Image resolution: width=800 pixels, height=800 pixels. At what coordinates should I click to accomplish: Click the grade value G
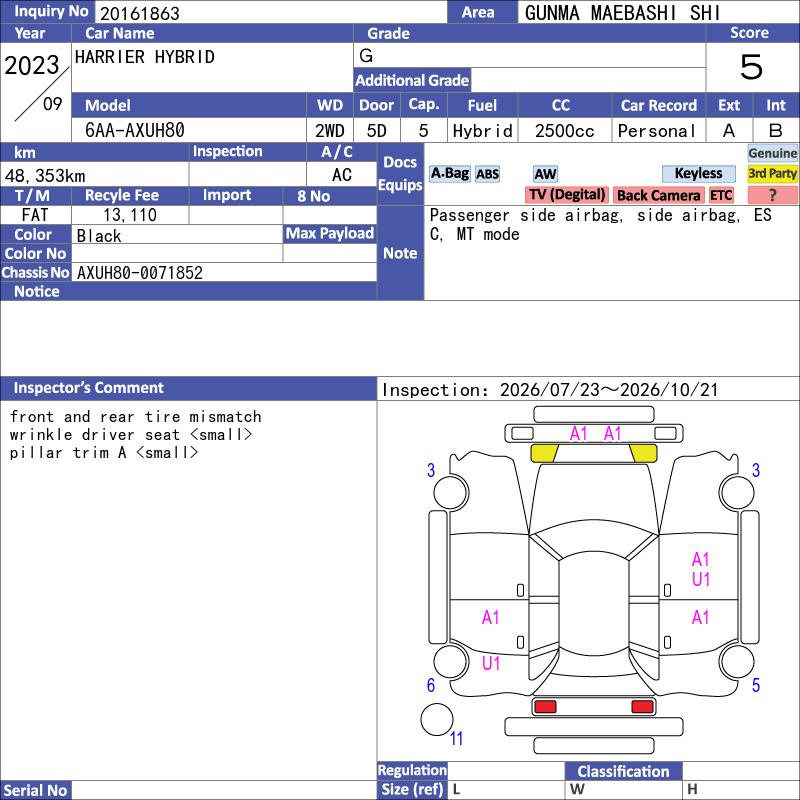click(366, 56)
